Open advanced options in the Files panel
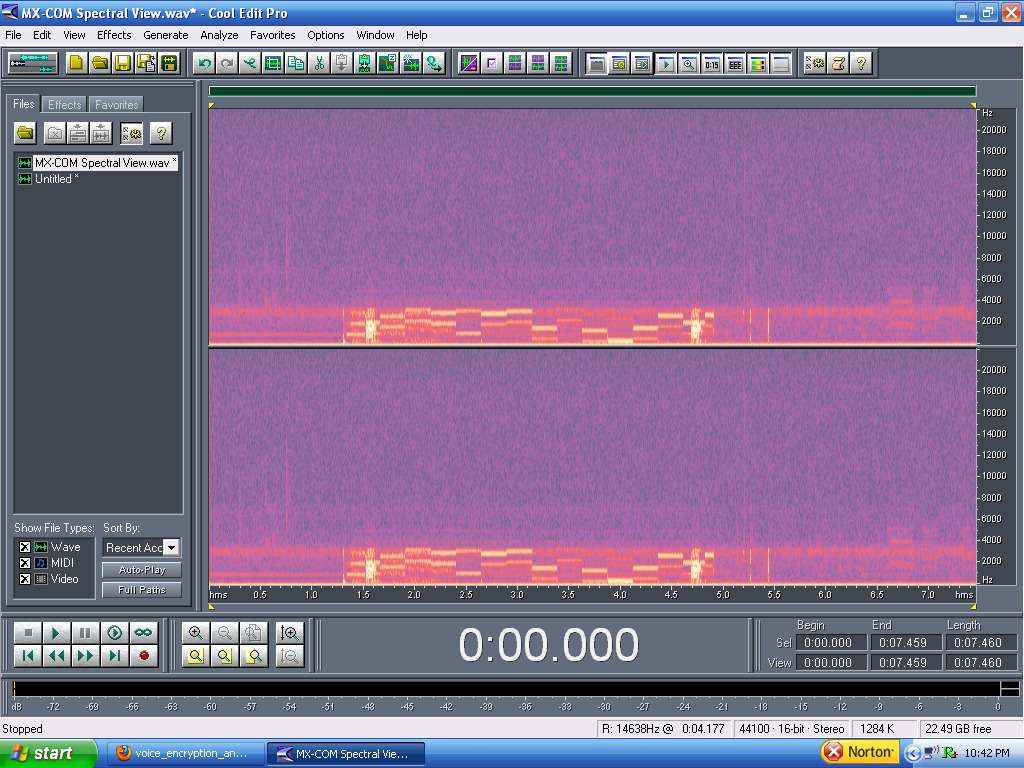Image resolution: width=1024 pixels, height=768 pixels. point(131,133)
